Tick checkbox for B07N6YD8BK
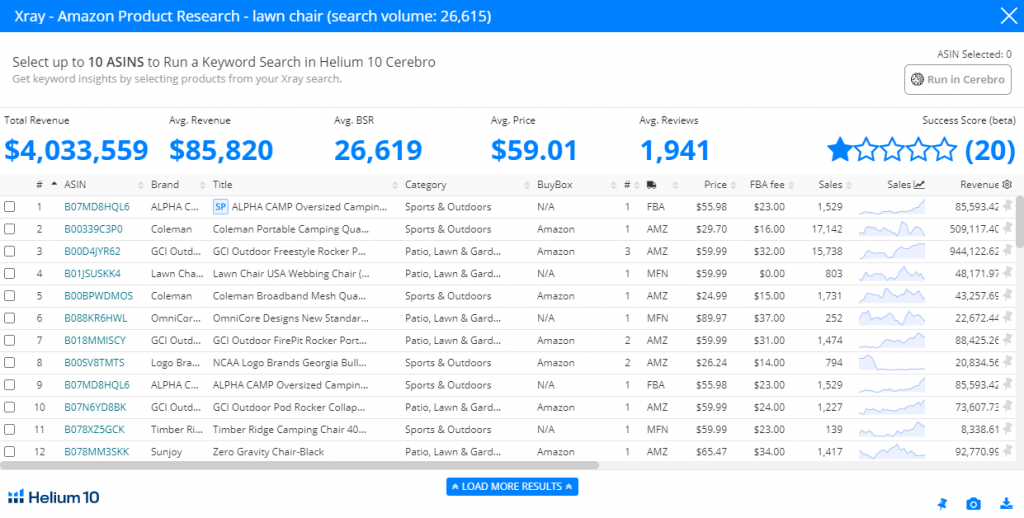The height and width of the screenshot is (518, 1024). pos(10,407)
